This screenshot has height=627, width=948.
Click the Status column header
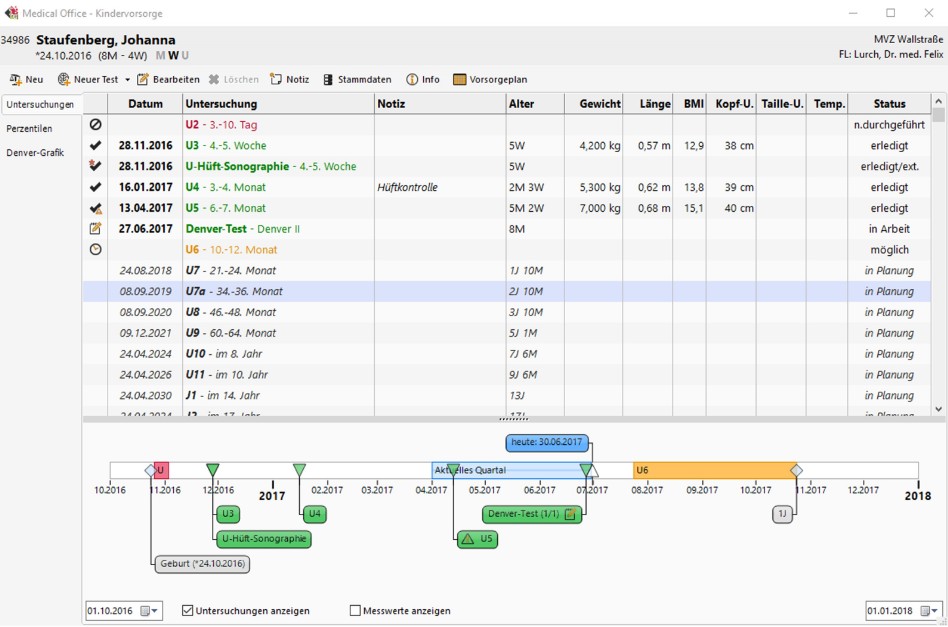point(889,103)
